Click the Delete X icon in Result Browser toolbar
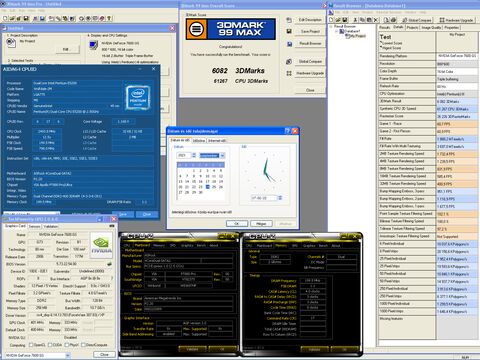Viewport: 480px width, 360px height. pos(376,20)
